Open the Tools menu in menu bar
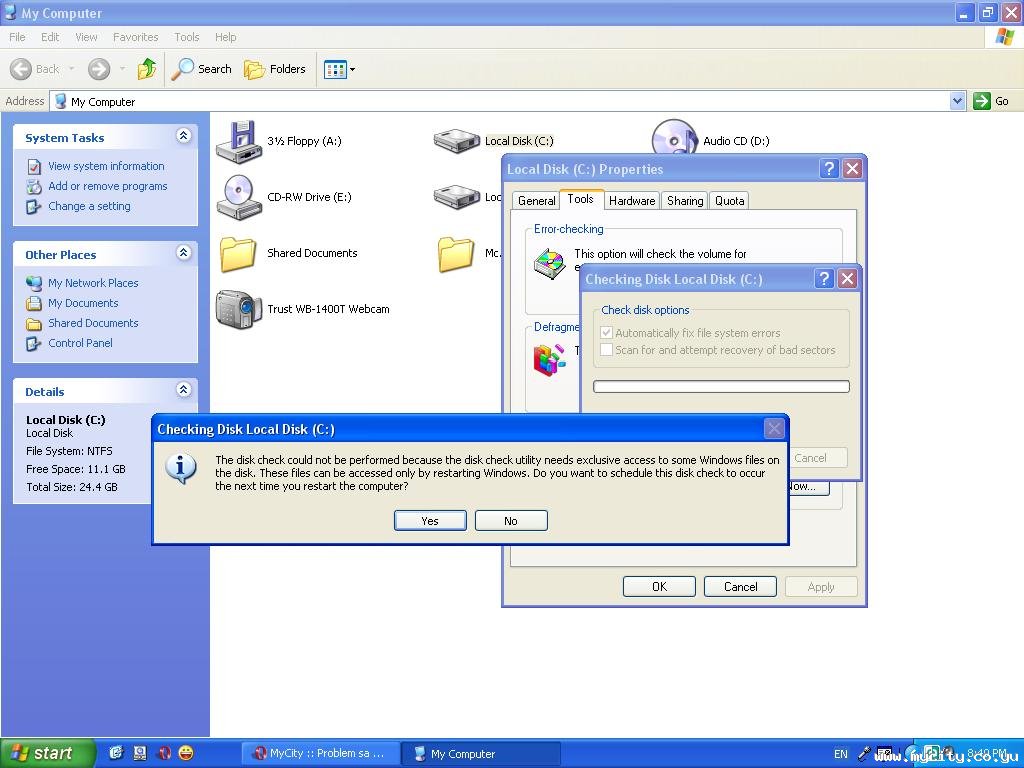 [186, 37]
